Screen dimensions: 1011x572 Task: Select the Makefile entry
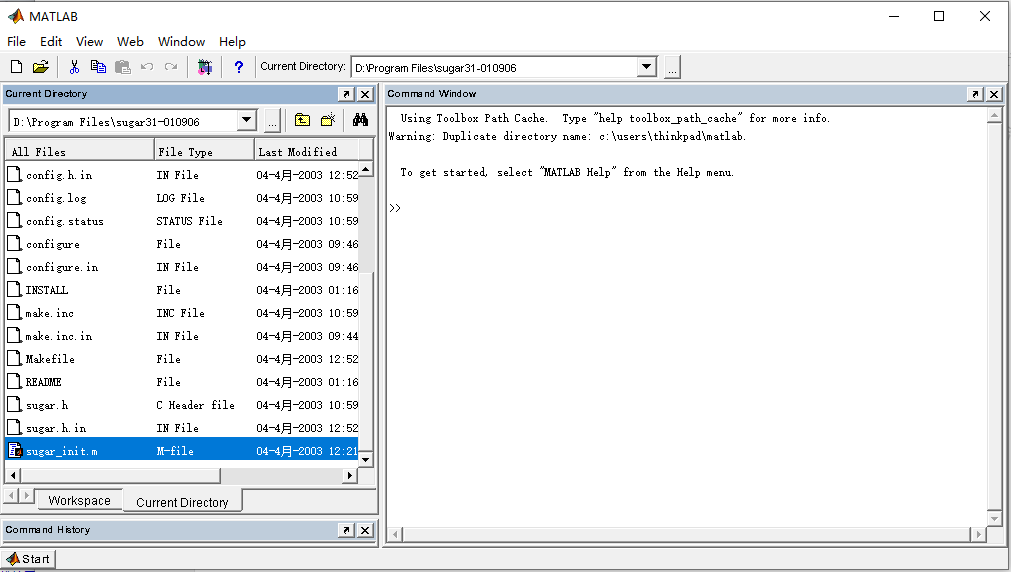coord(182,359)
